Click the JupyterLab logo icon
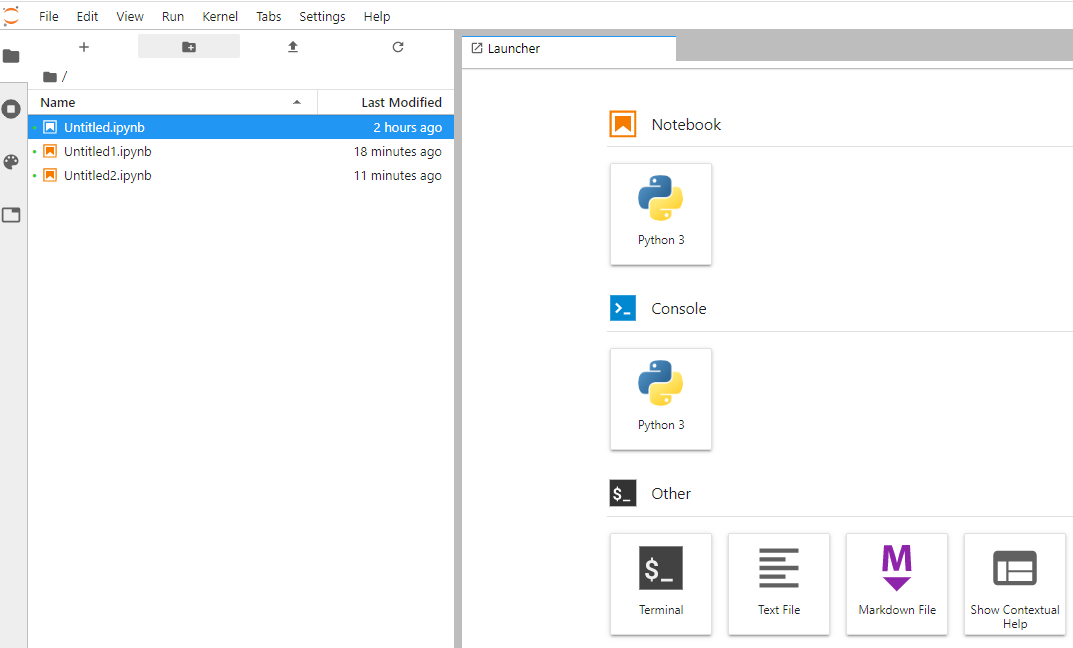 pyautogui.click(x=11, y=16)
